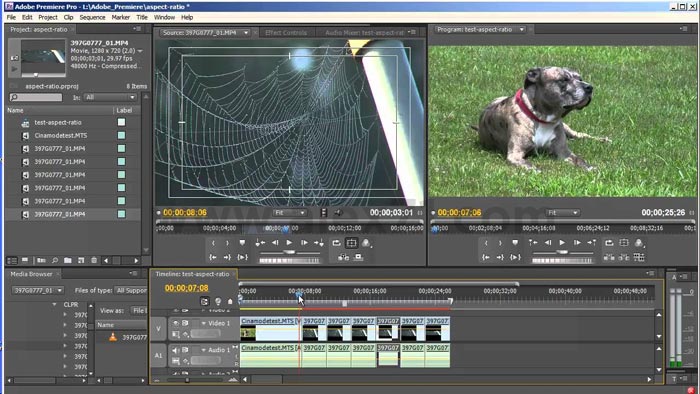Open Project panel In: All dropdown
The height and width of the screenshot is (394, 700).
click(110, 97)
